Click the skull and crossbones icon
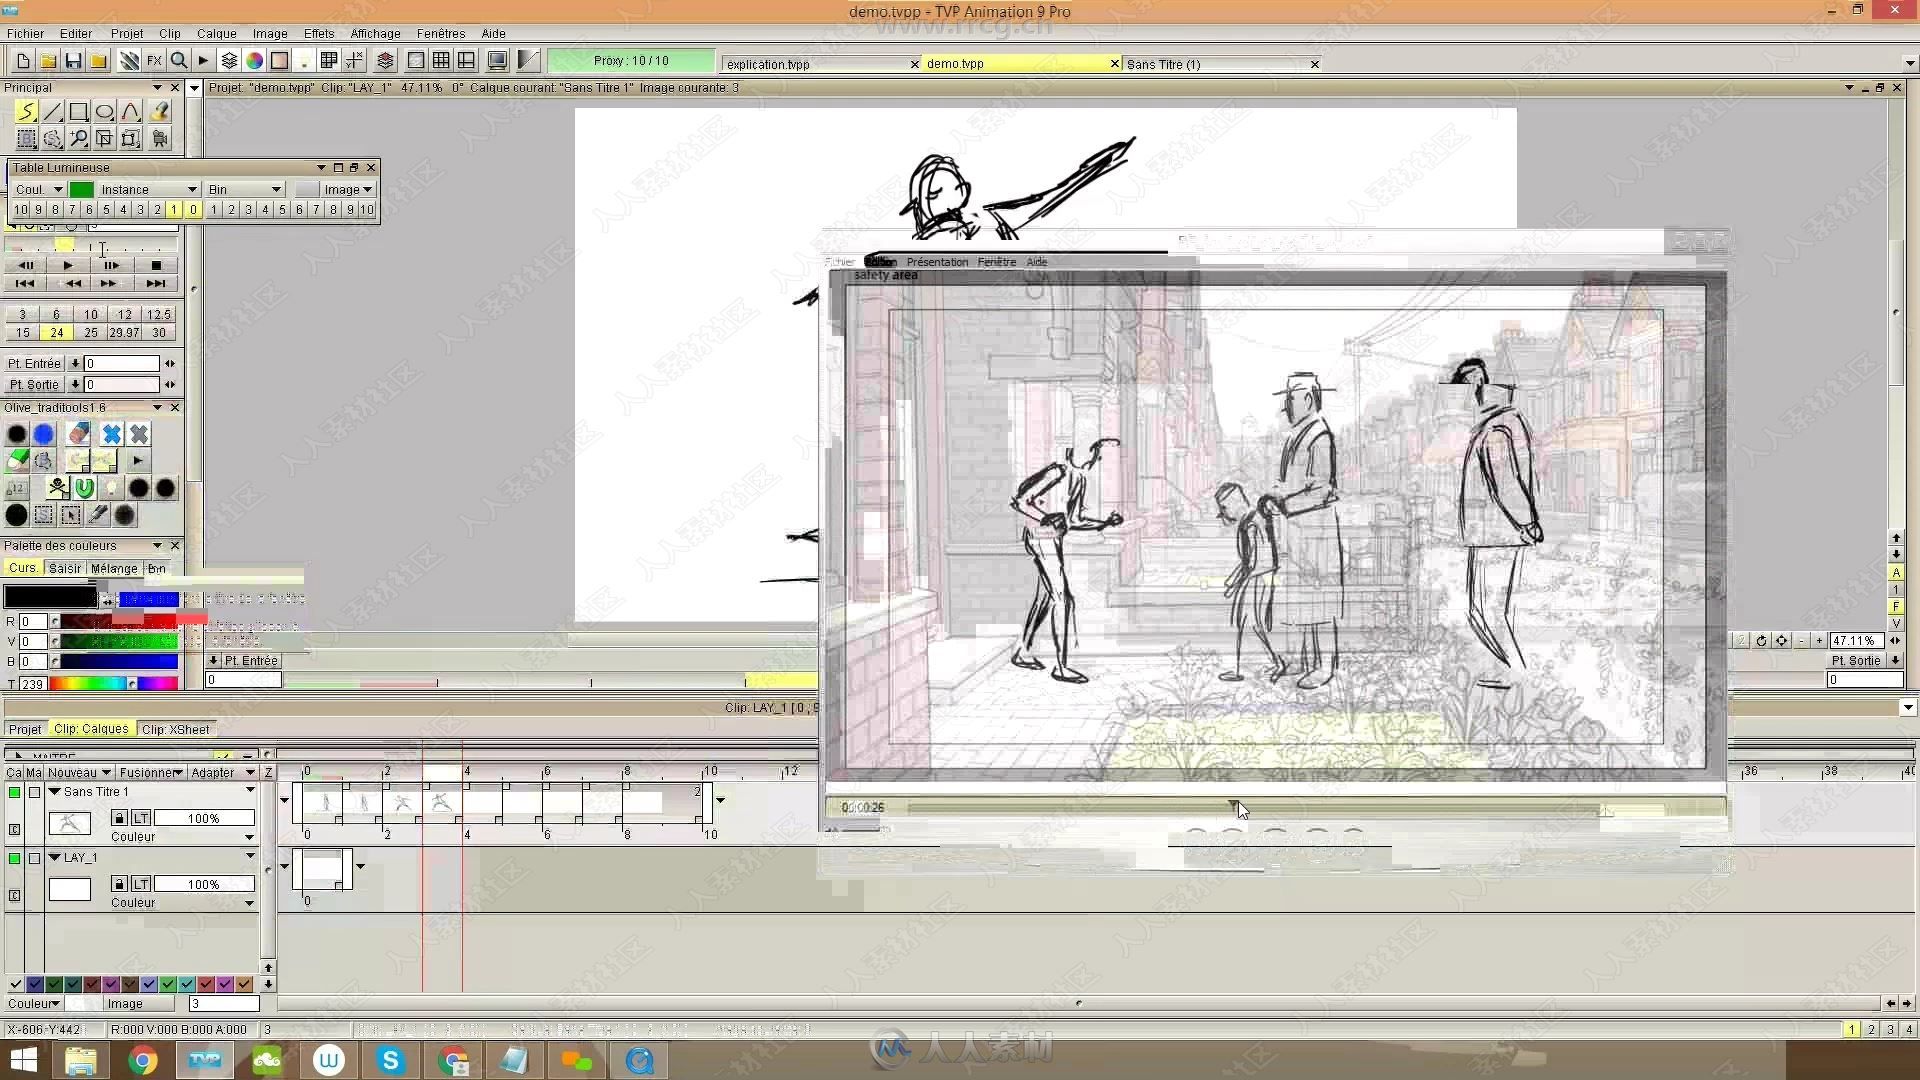Image resolution: width=1920 pixels, height=1080 pixels. [58, 488]
